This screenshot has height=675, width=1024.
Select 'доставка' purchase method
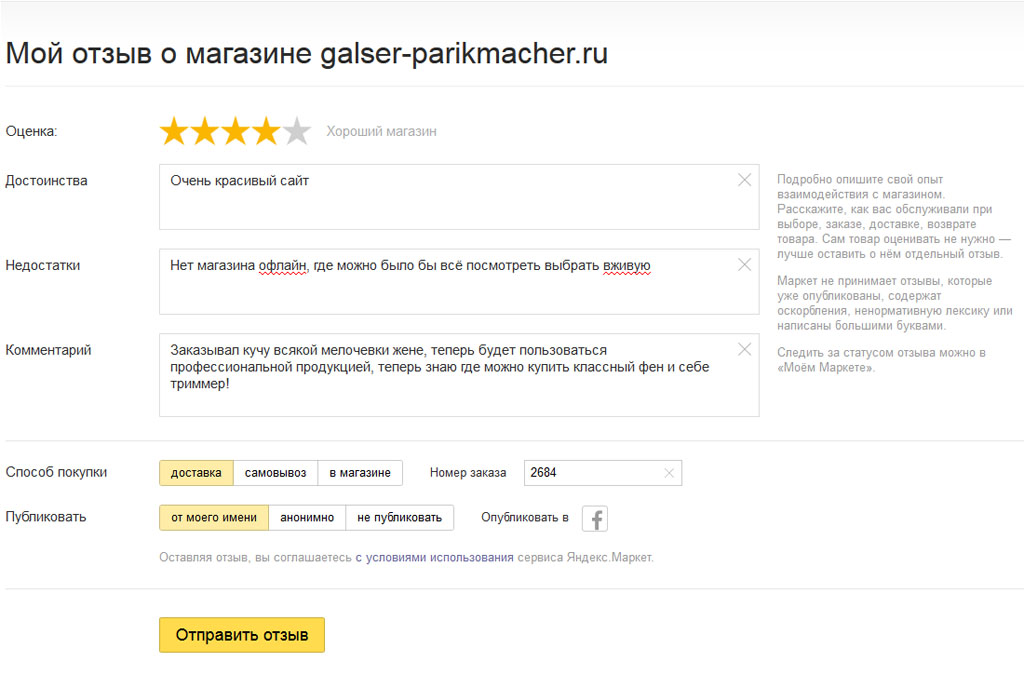(x=196, y=473)
